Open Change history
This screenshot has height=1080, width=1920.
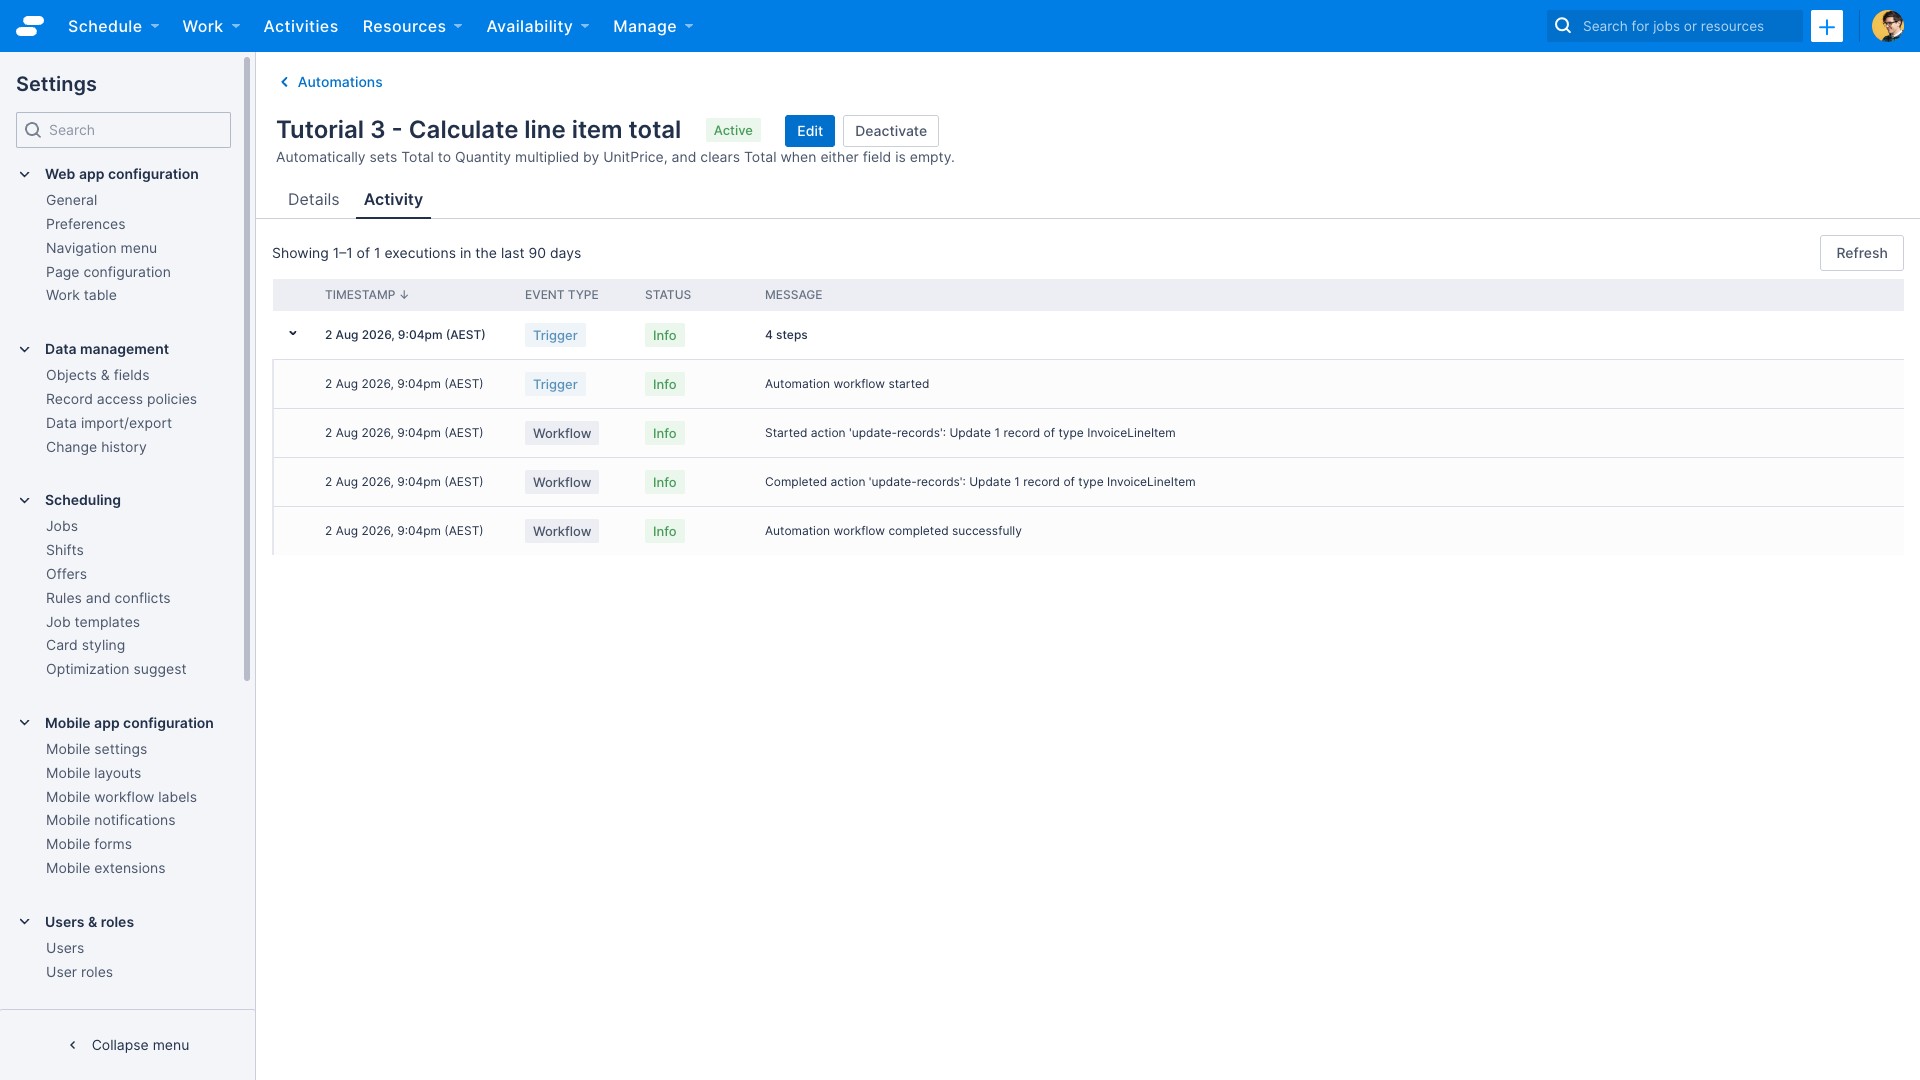[x=96, y=447]
